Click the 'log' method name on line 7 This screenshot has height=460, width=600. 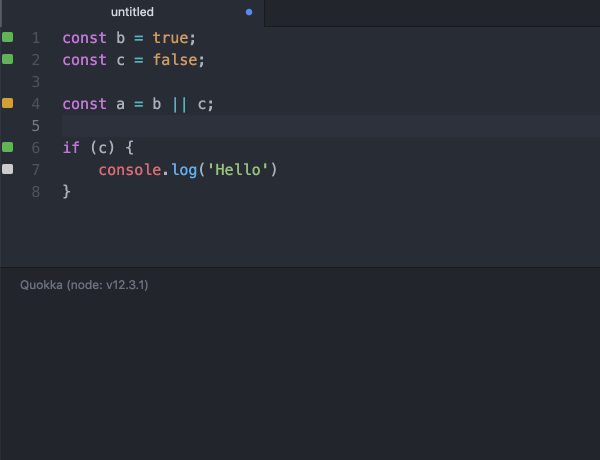tap(184, 170)
